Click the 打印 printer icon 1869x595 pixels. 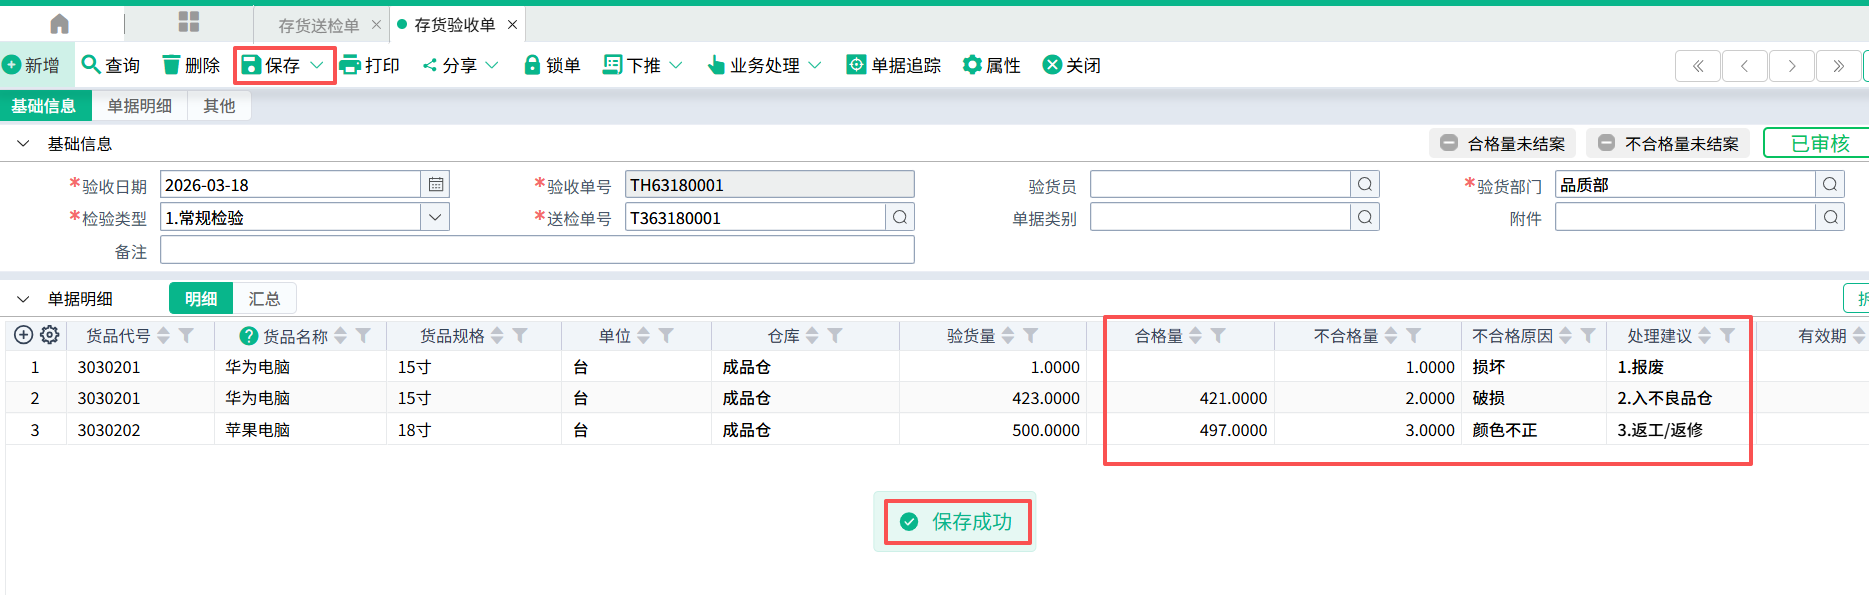351,65
